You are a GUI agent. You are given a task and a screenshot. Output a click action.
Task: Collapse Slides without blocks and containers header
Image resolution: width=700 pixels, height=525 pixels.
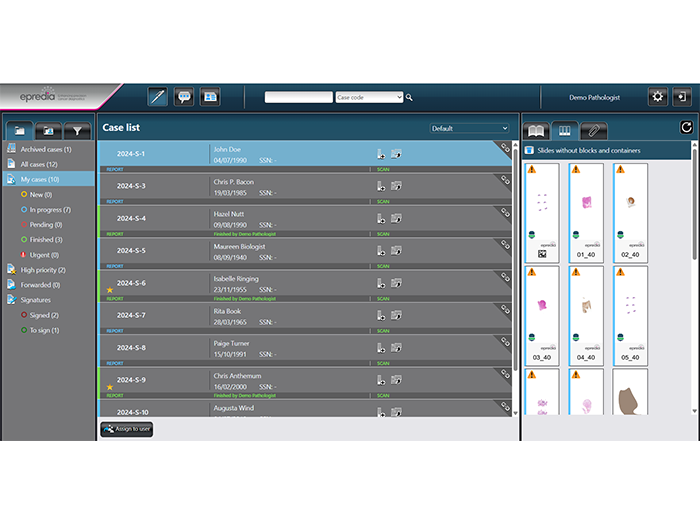[x=607, y=150]
